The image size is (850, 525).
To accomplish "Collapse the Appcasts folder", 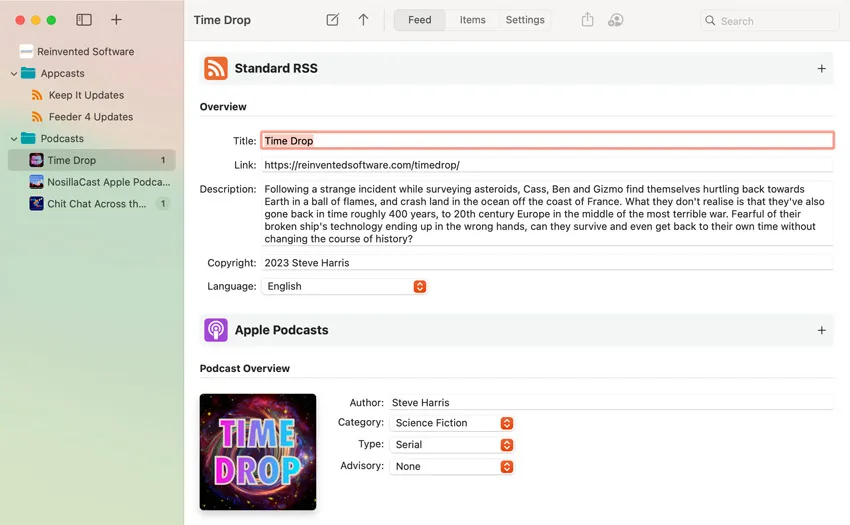I will pos(14,74).
